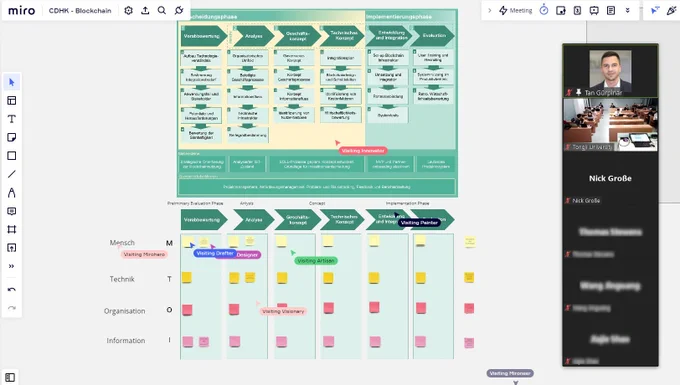680x385 pixels.
Task: Select the Pen drawing tool
Action: pos(12,192)
